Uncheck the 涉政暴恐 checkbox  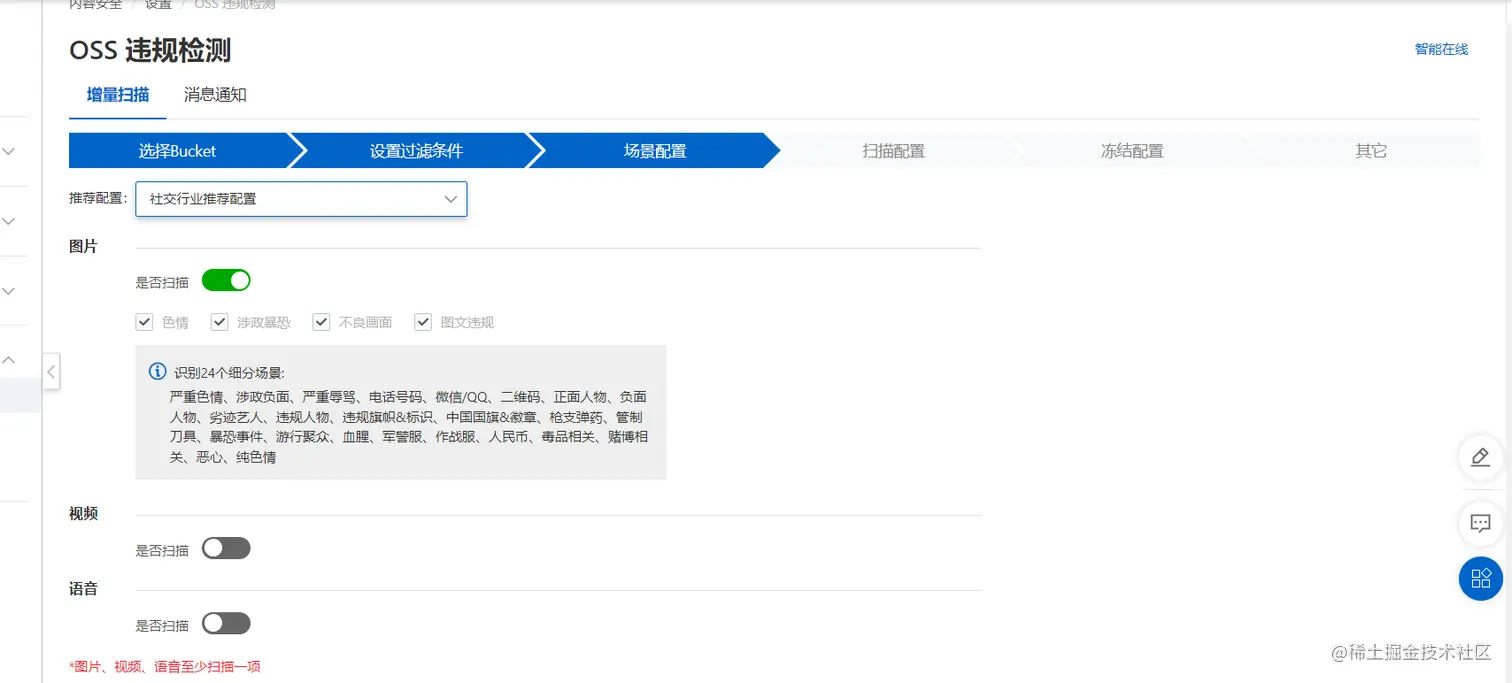click(x=219, y=322)
